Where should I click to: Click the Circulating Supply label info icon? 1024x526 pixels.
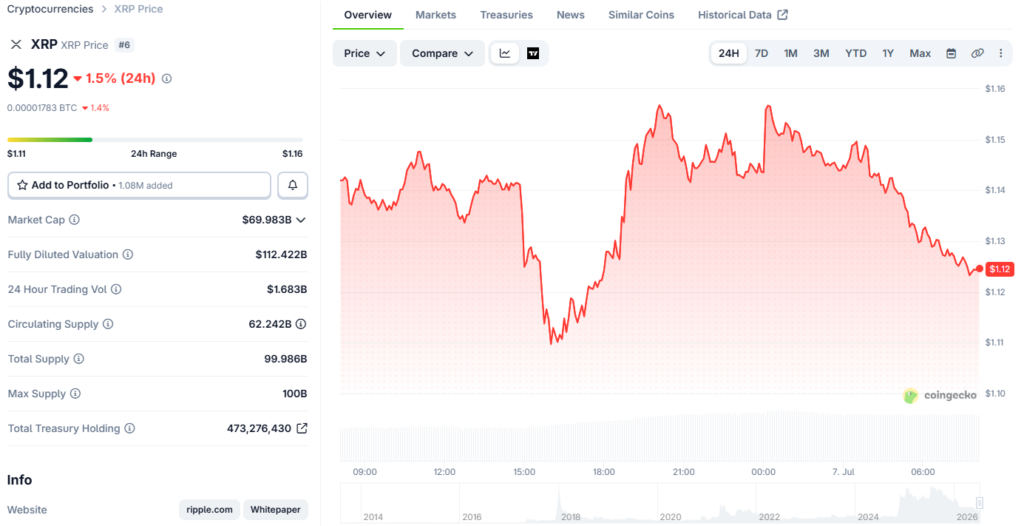108,323
